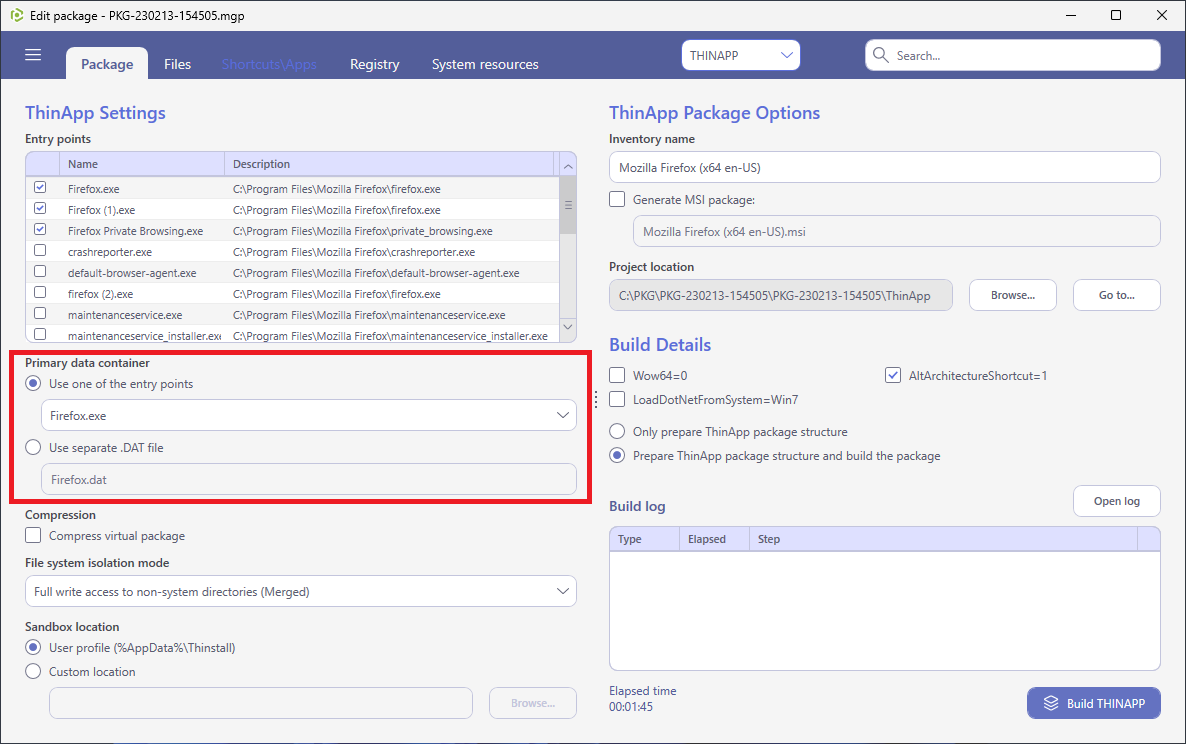The height and width of the screenshot is (744, 1186).
Task: Enable LoadDotNetFromSystem=Win7
Action: (x=617, y=399)
